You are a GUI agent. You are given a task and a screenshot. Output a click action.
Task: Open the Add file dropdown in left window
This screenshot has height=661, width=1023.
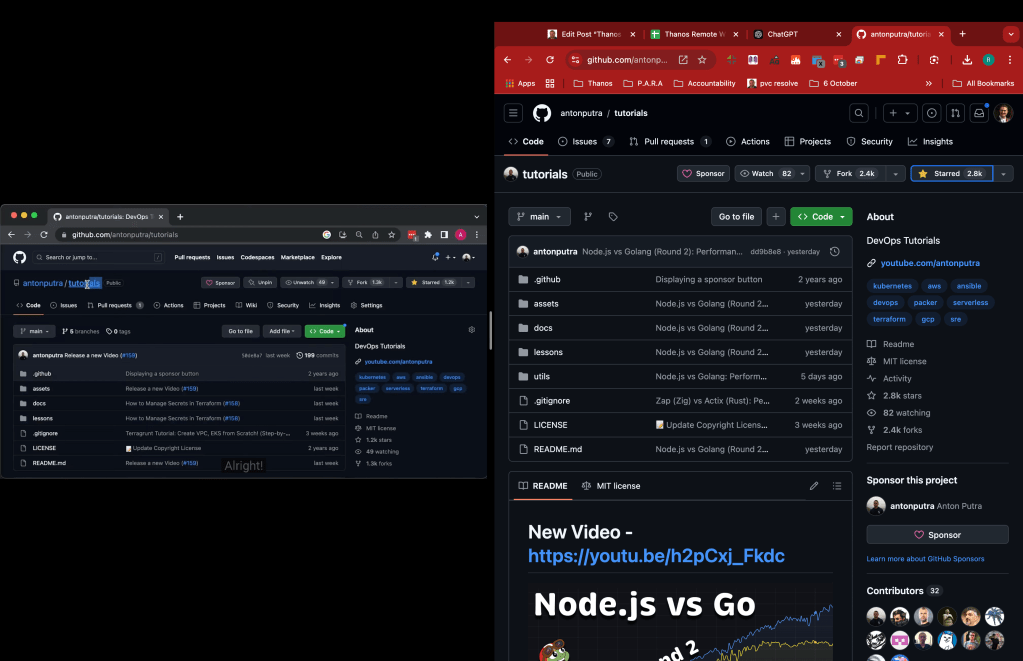282,331
